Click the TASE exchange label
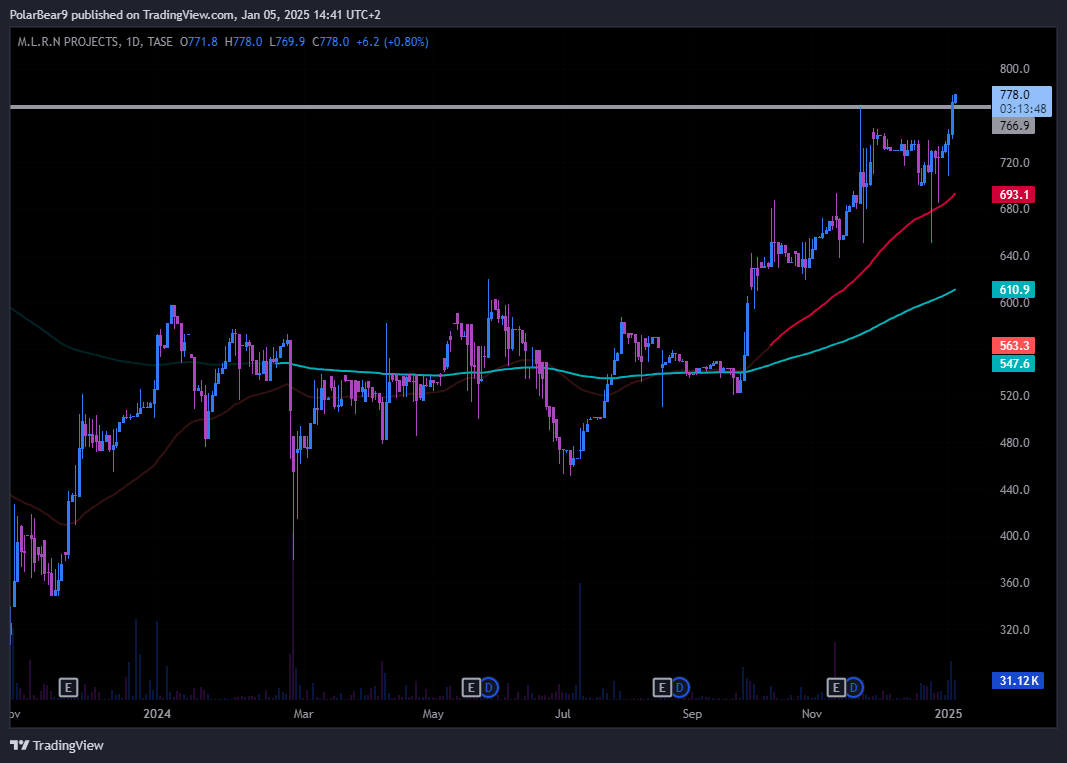This screenshot has height=763, width=1067. click(x=160, y=42)
